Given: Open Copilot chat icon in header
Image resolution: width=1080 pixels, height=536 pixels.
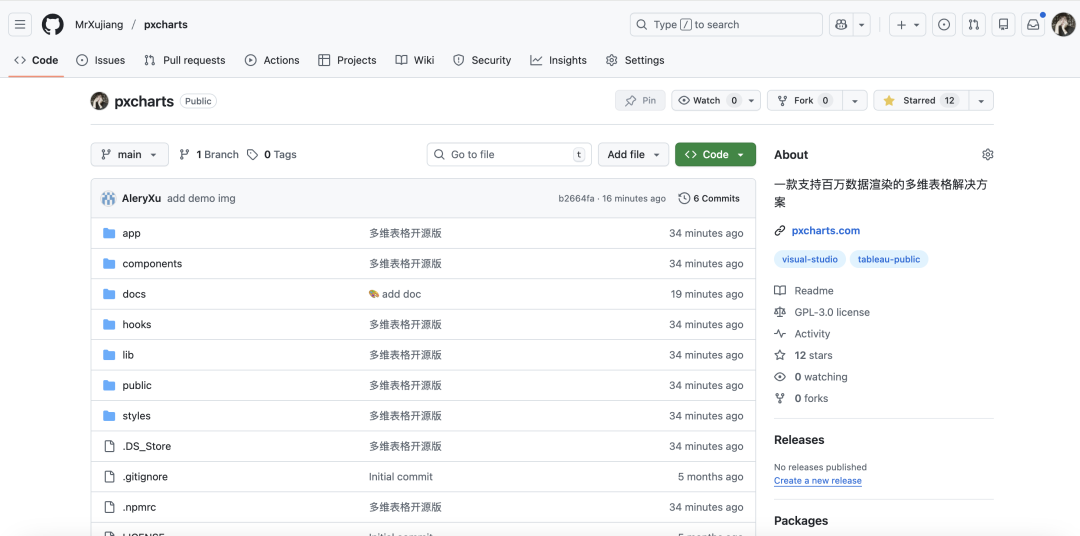Looking at the screenshot, I should click(x=841, y=25).
